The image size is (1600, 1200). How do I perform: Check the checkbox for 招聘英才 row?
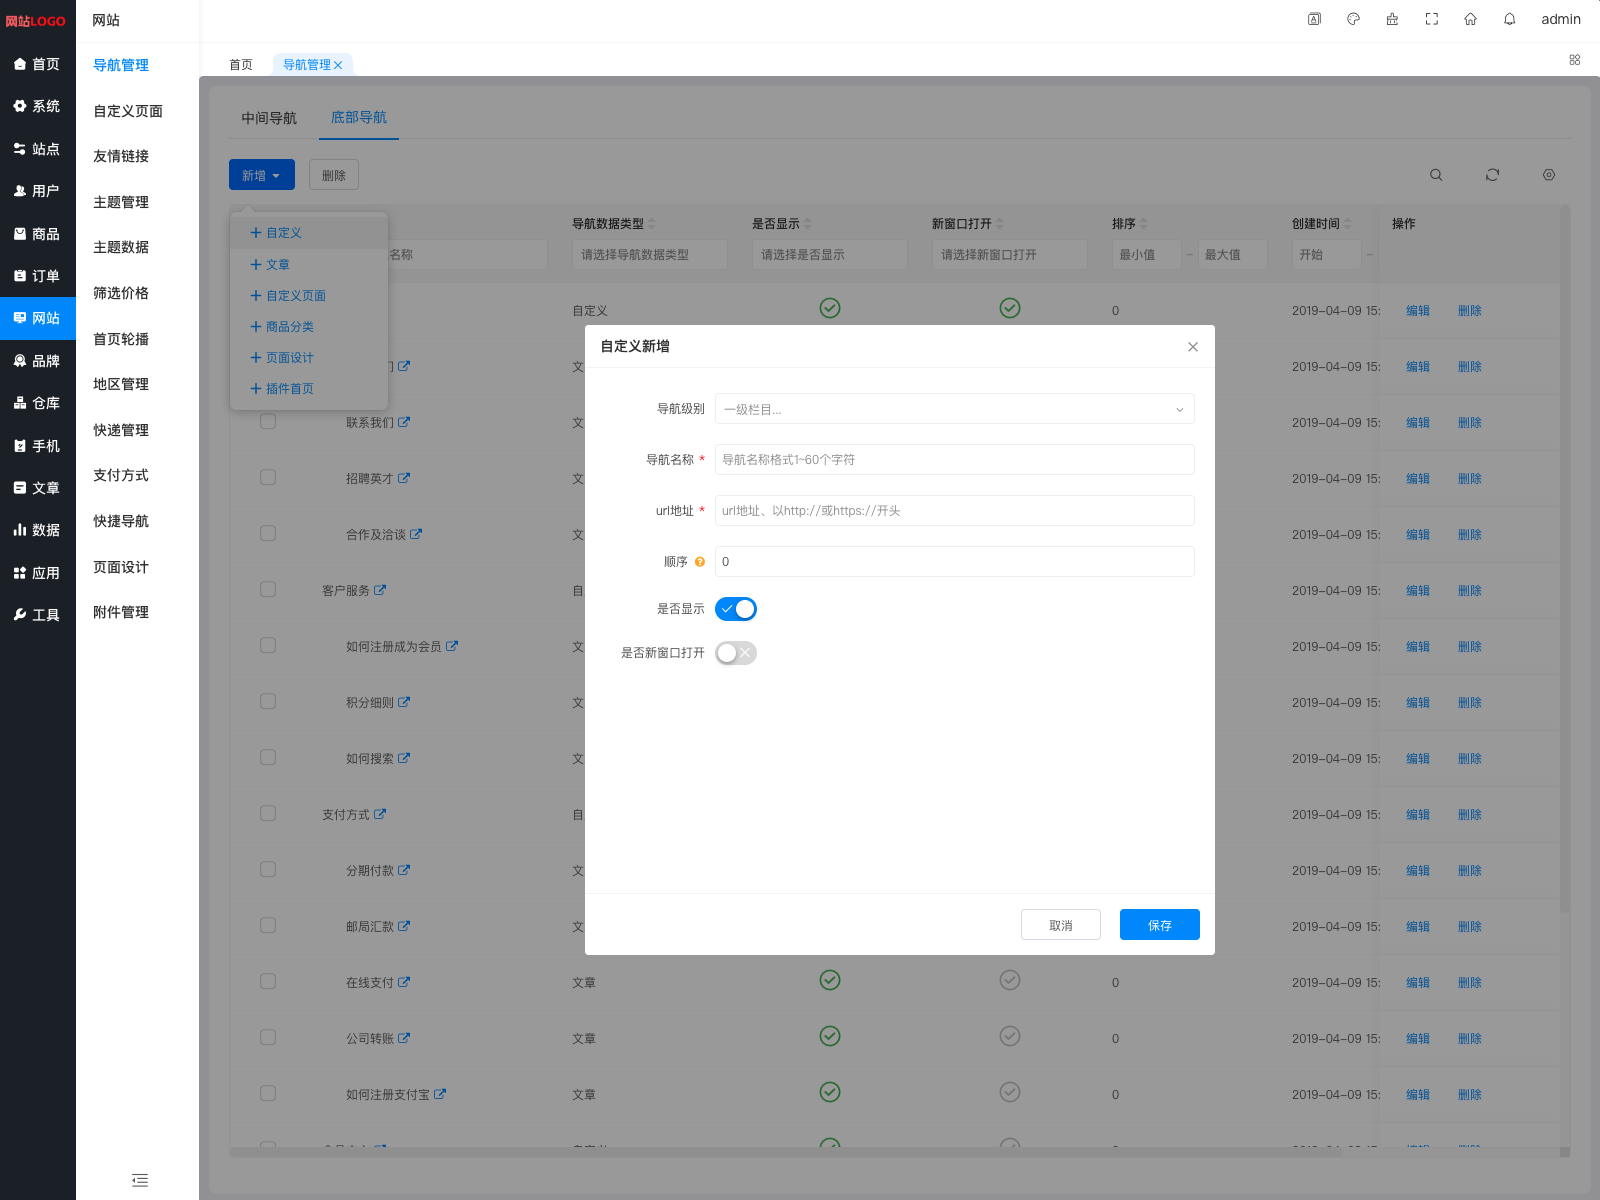(x=268, y=478)
